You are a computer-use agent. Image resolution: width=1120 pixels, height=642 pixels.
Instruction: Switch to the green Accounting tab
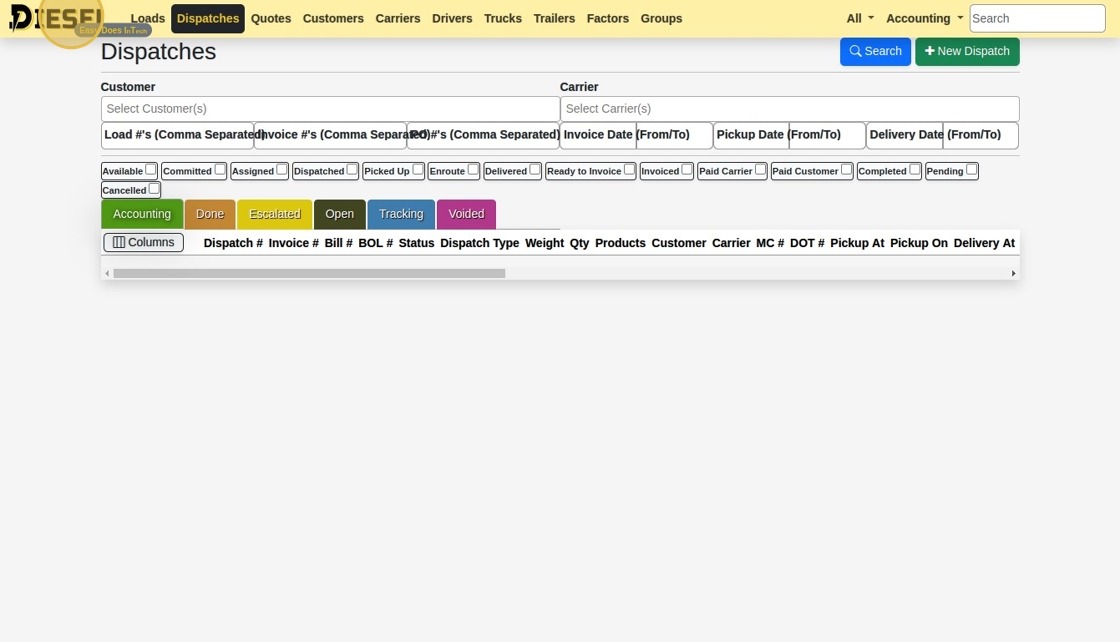pyautogui.click(x=142, y=214)
